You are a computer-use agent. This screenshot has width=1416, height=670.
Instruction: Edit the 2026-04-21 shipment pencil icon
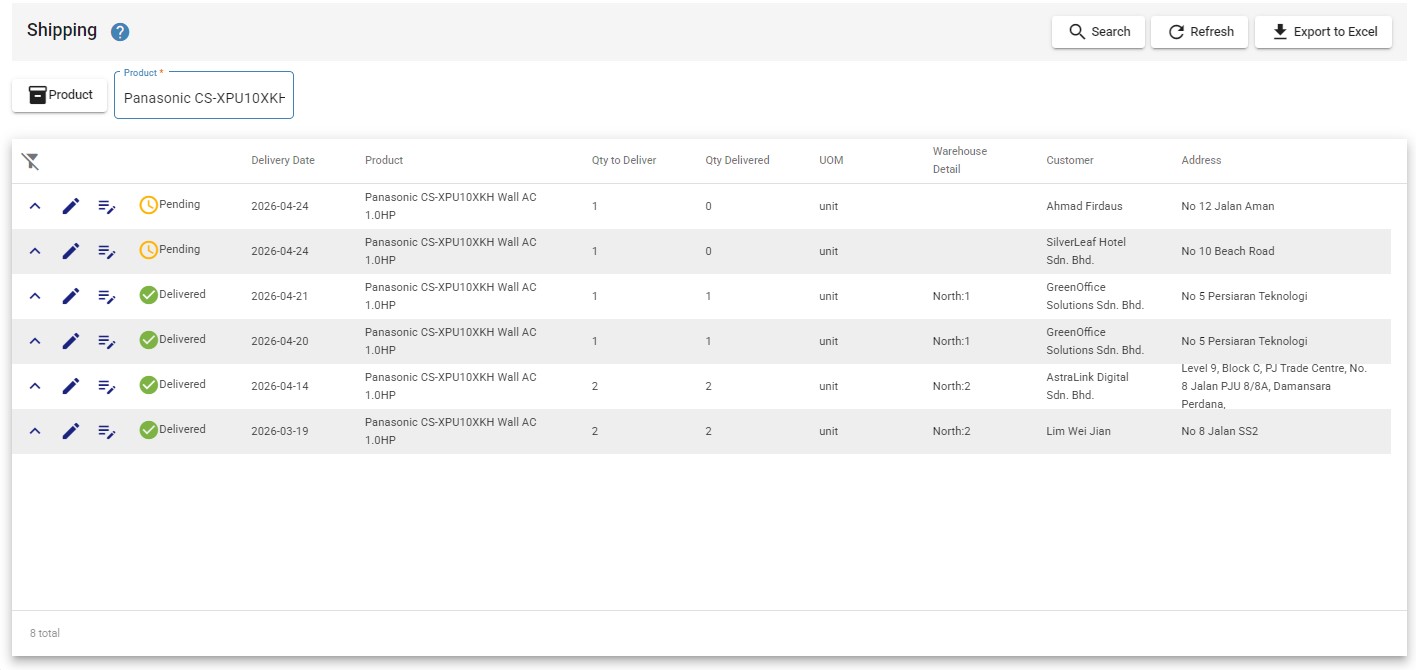click(x=71, y=297)
